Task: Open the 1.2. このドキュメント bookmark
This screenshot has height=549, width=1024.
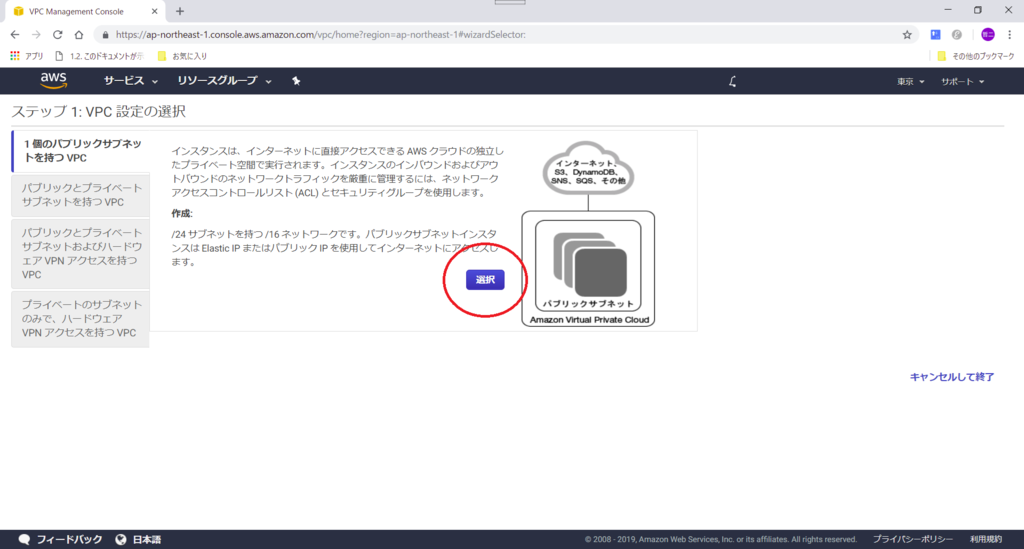Action: click(x=99, y=56)
